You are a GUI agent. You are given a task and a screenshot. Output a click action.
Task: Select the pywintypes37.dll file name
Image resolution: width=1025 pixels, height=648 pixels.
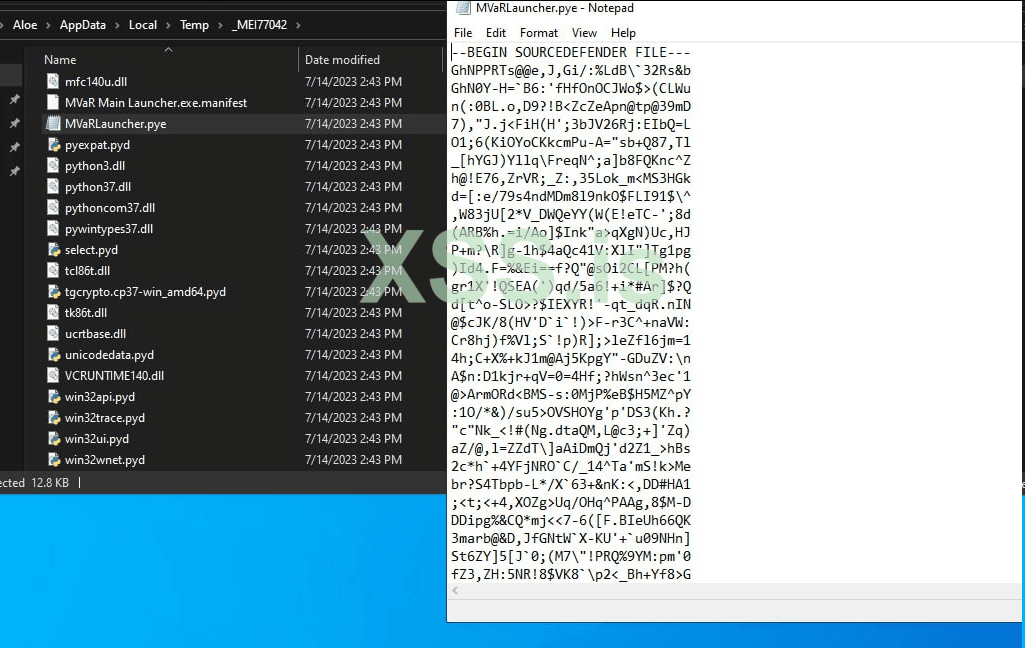pos(109,229)
